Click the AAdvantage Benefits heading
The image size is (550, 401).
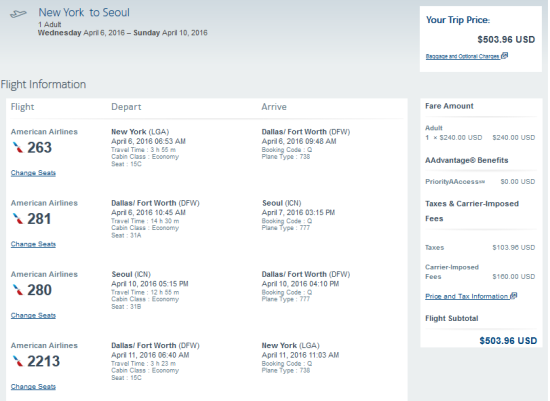tap(467, 160)
